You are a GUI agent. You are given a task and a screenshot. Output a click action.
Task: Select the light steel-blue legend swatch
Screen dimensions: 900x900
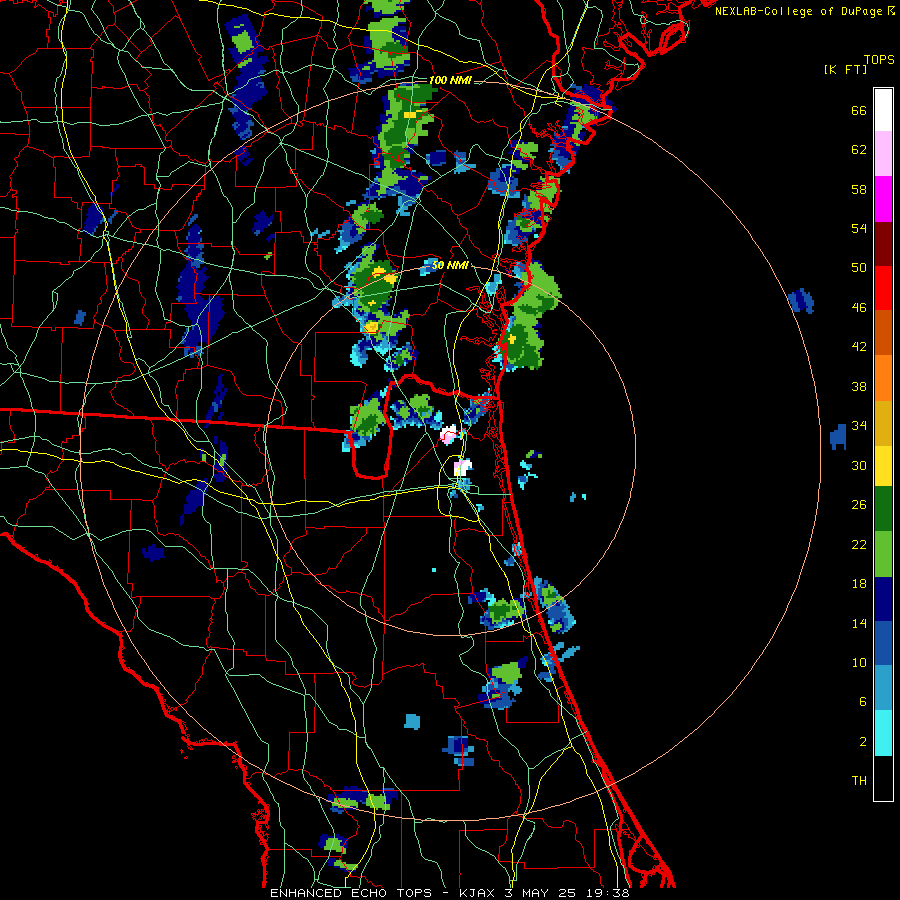[883, 688]
